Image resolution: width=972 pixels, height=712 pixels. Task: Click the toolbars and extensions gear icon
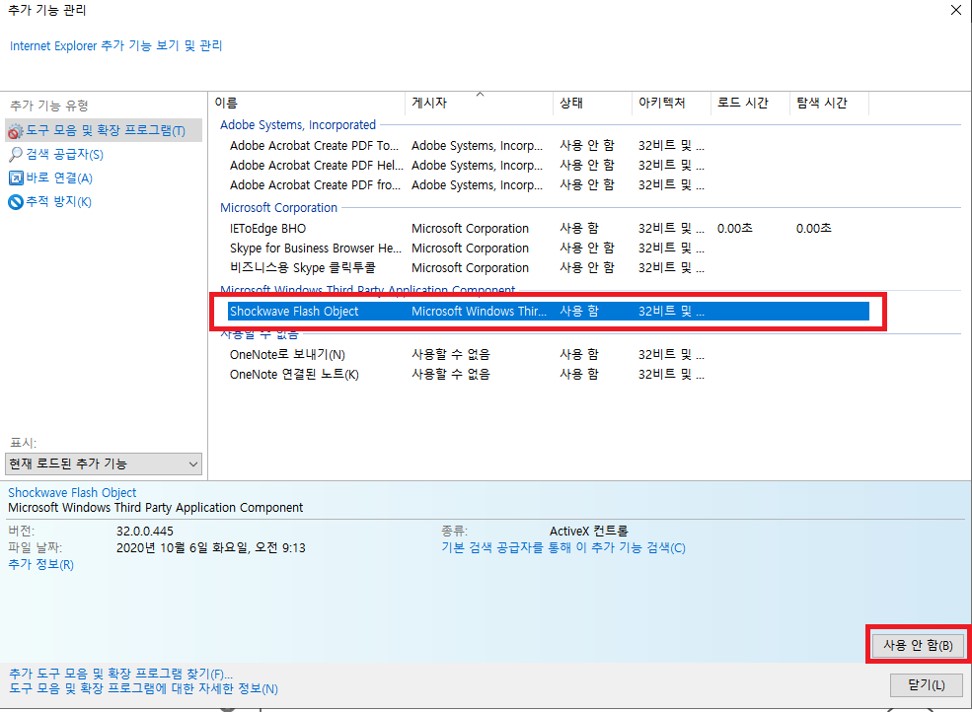point(15,131)
